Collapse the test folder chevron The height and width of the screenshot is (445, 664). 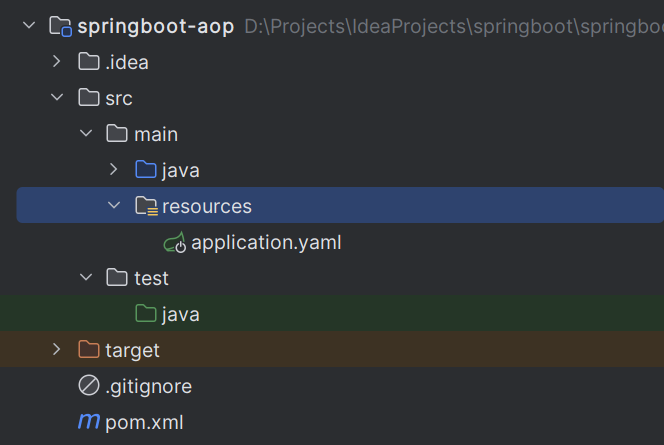coord(86,277)
